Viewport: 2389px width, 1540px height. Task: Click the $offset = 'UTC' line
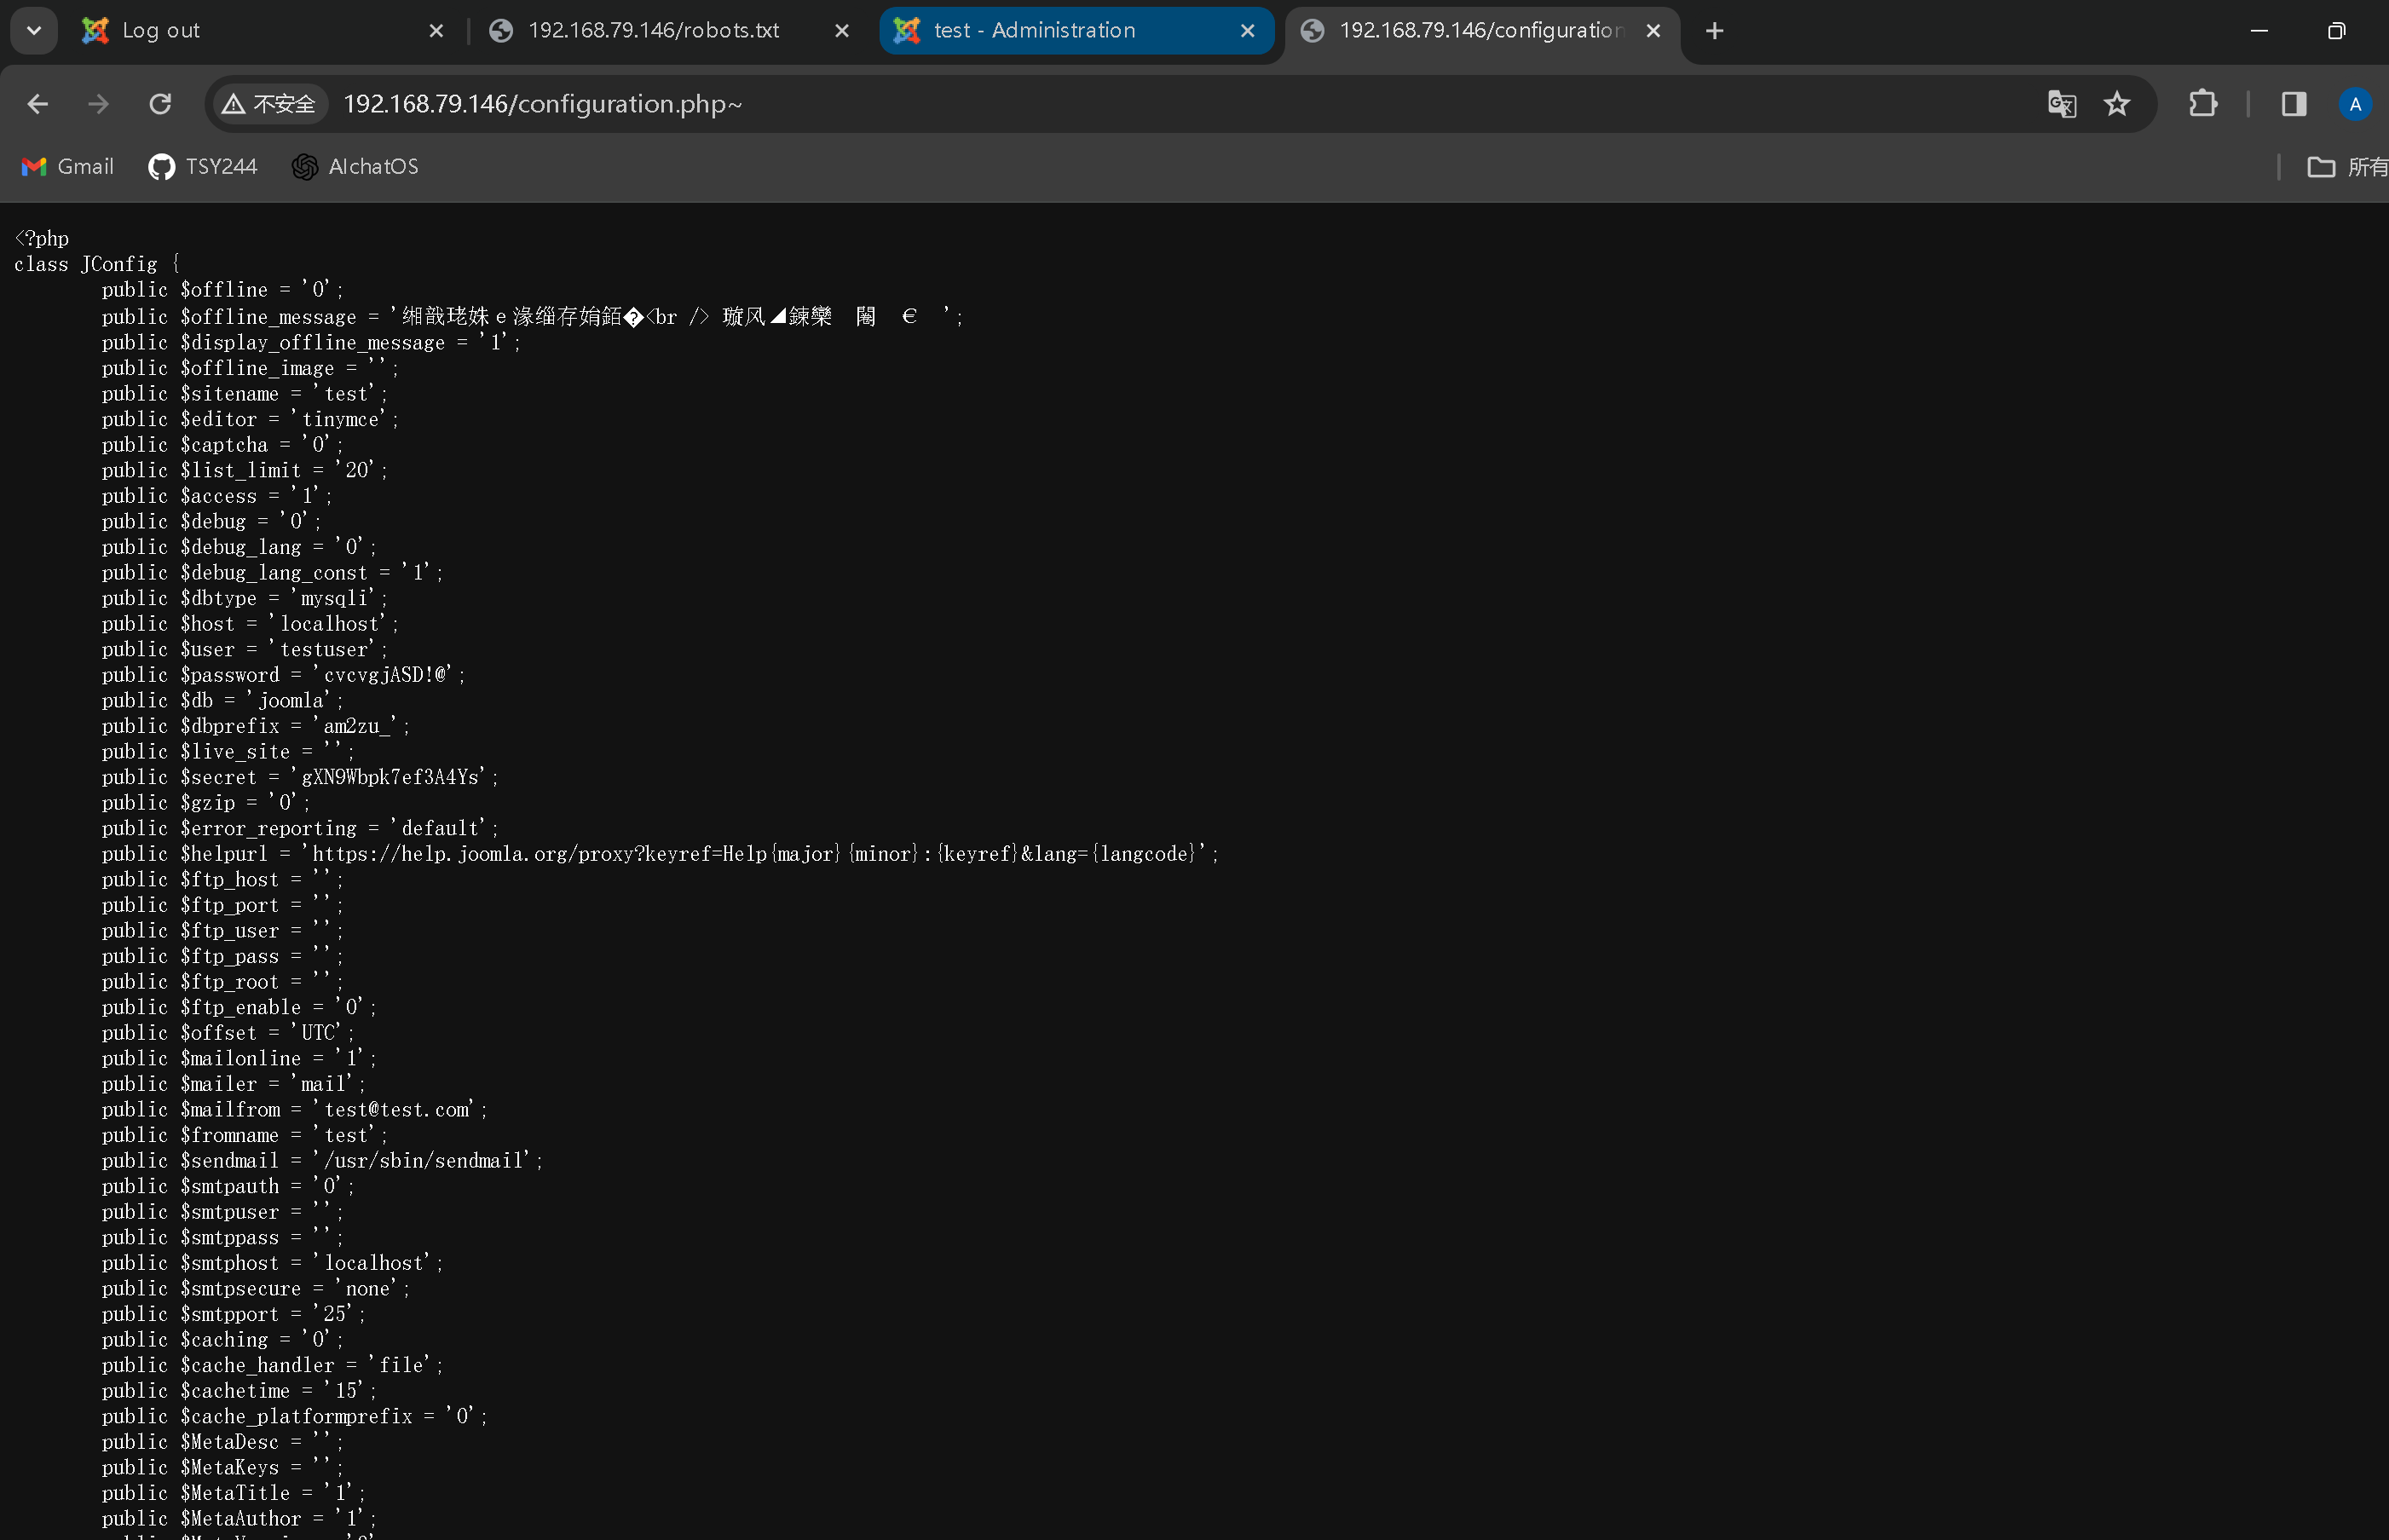(x=227, y=1033)
